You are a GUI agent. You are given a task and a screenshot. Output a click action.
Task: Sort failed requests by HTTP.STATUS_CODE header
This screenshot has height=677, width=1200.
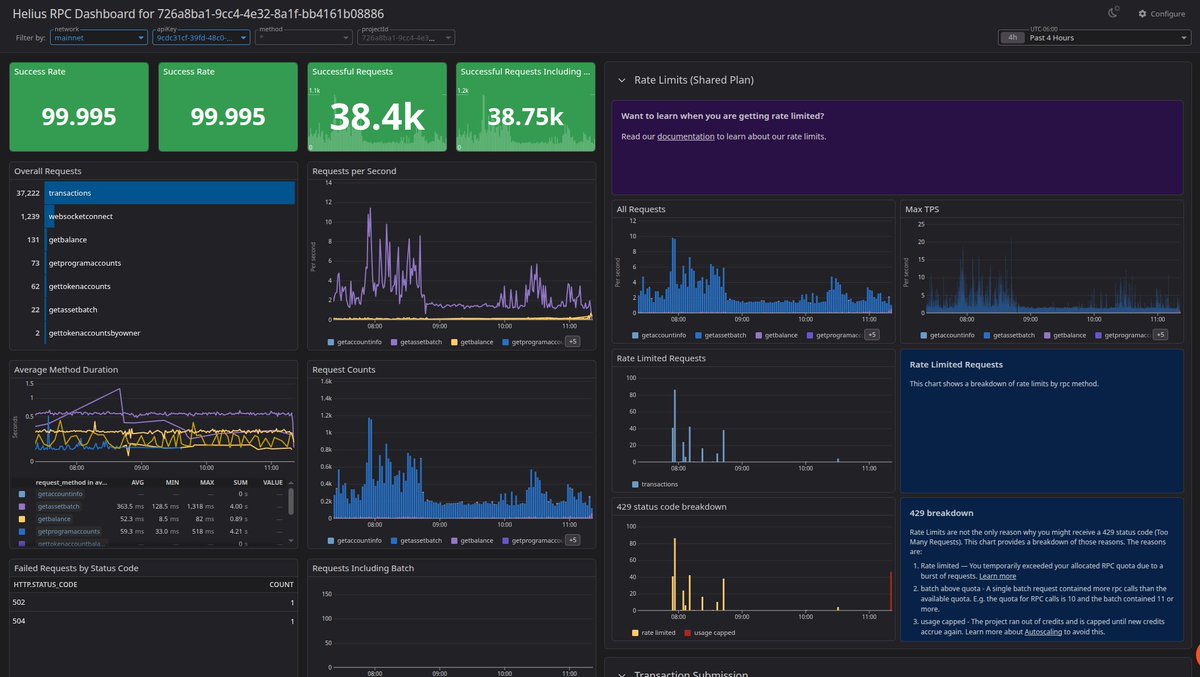(45, 584)
